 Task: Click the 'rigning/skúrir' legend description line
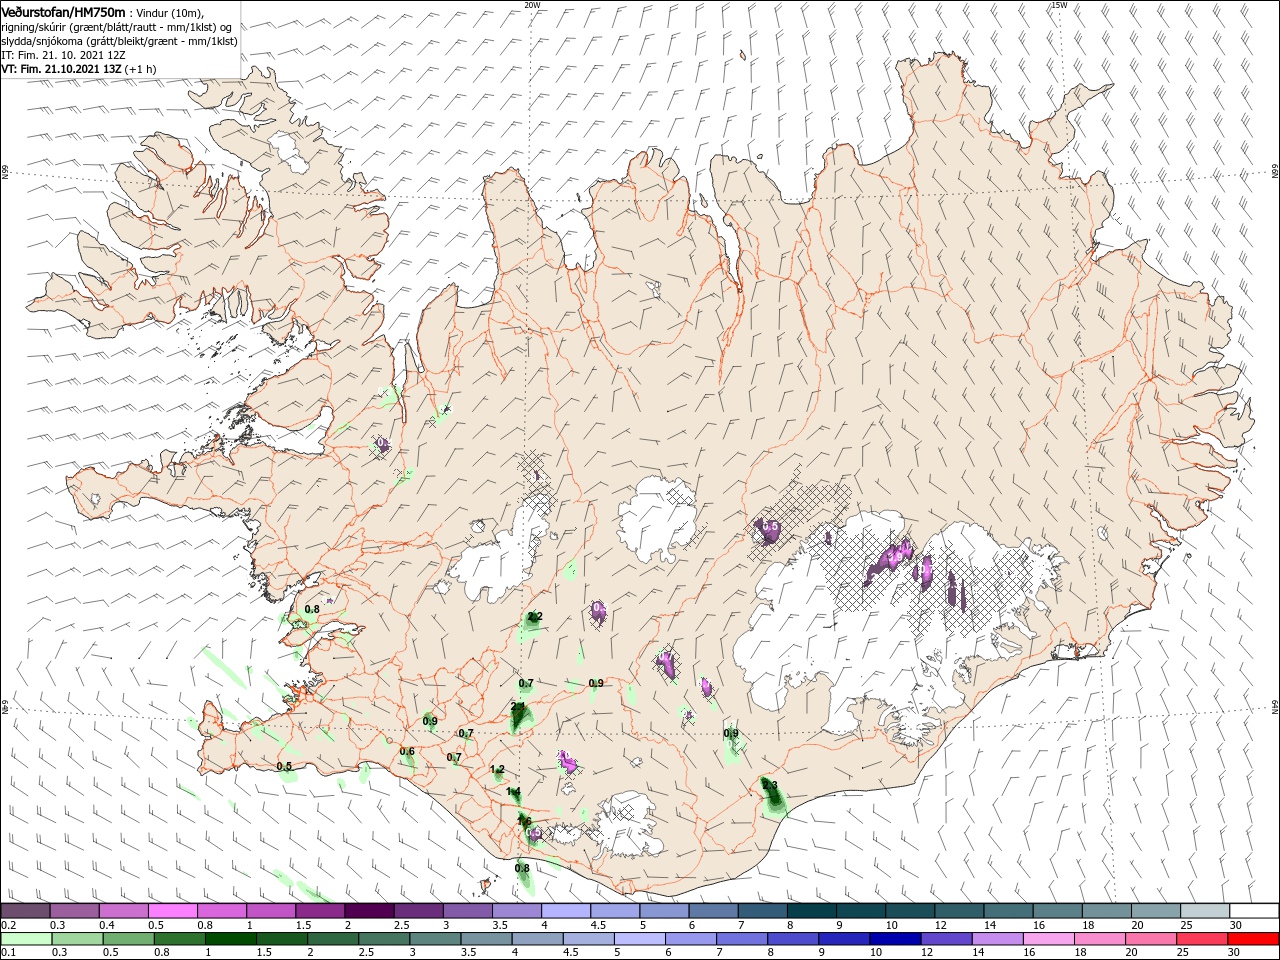click(x=117, y=26)
